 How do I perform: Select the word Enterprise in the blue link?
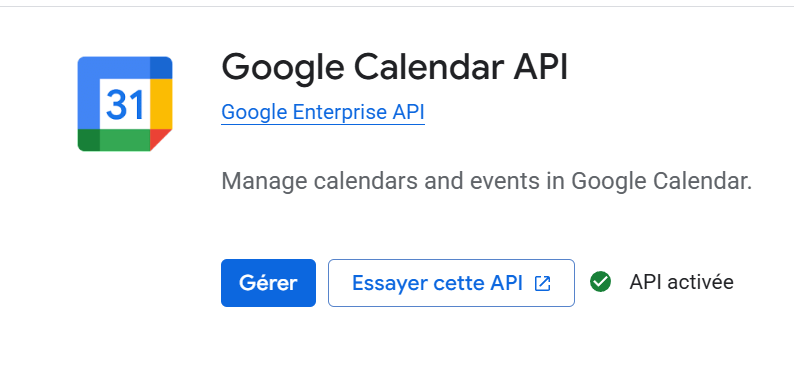click(341, 112)
